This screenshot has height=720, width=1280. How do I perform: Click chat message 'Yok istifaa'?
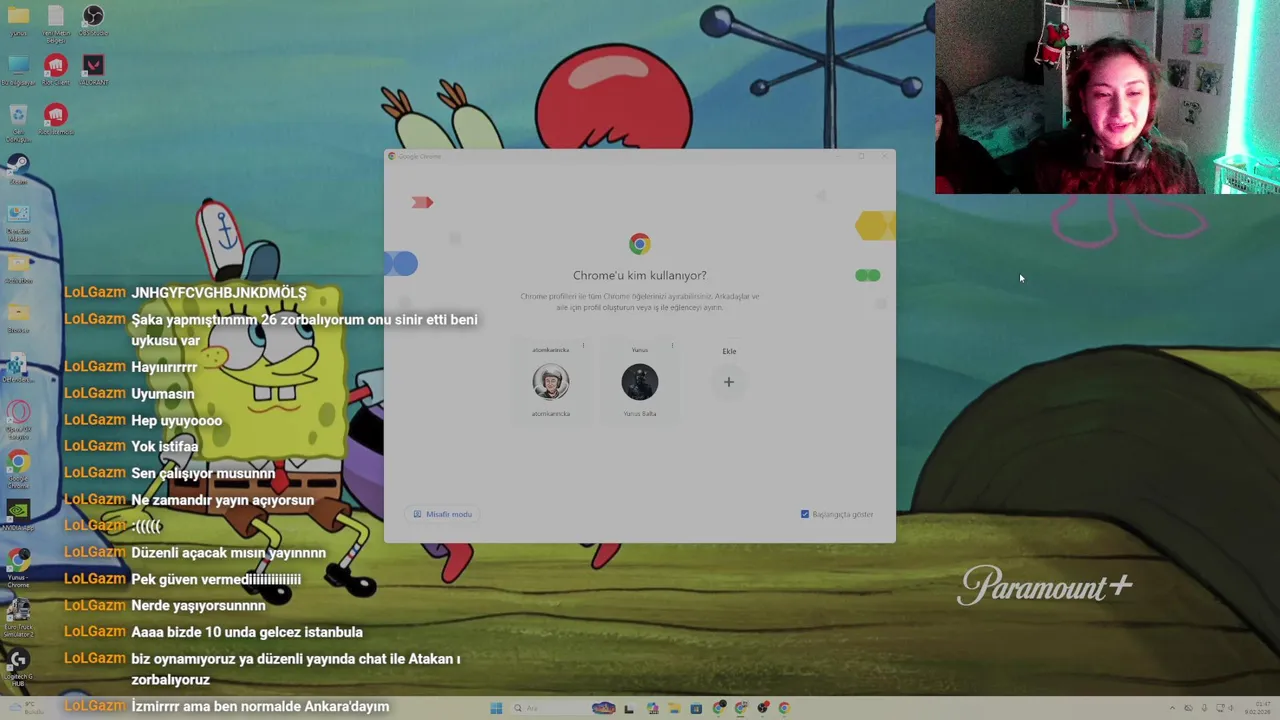165,446
